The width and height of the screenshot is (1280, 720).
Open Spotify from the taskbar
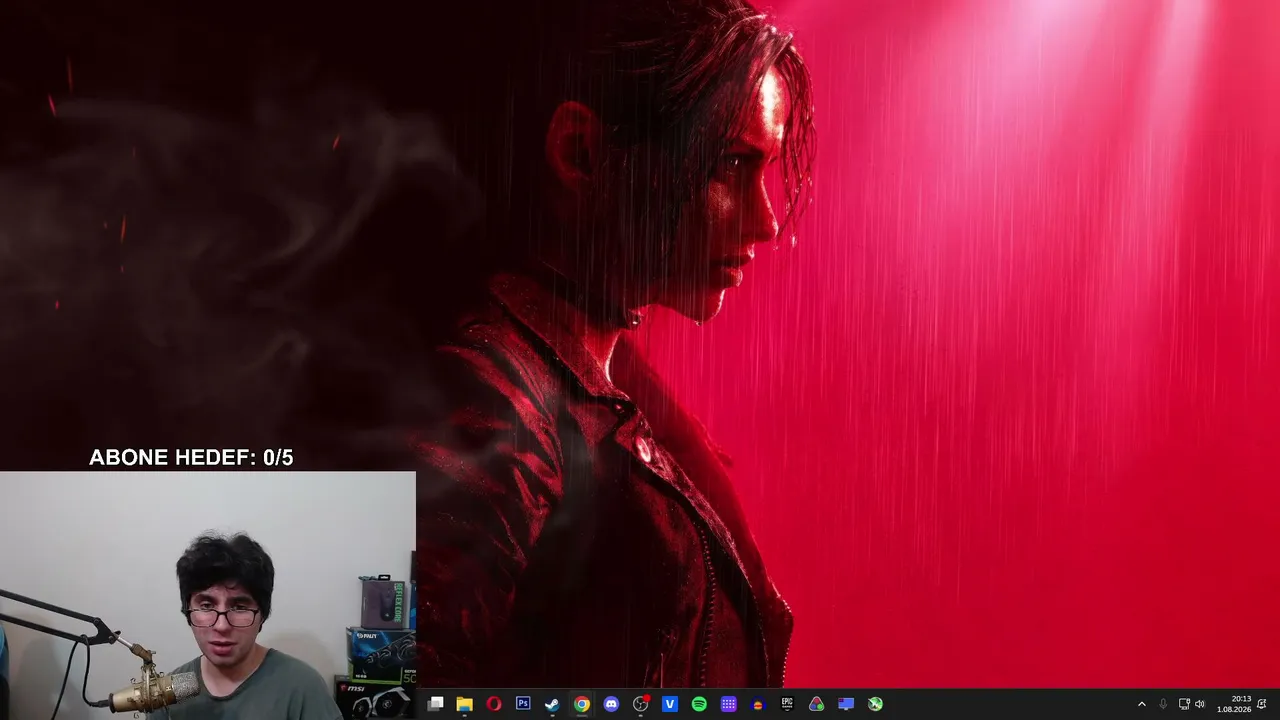tap(699, 704)
